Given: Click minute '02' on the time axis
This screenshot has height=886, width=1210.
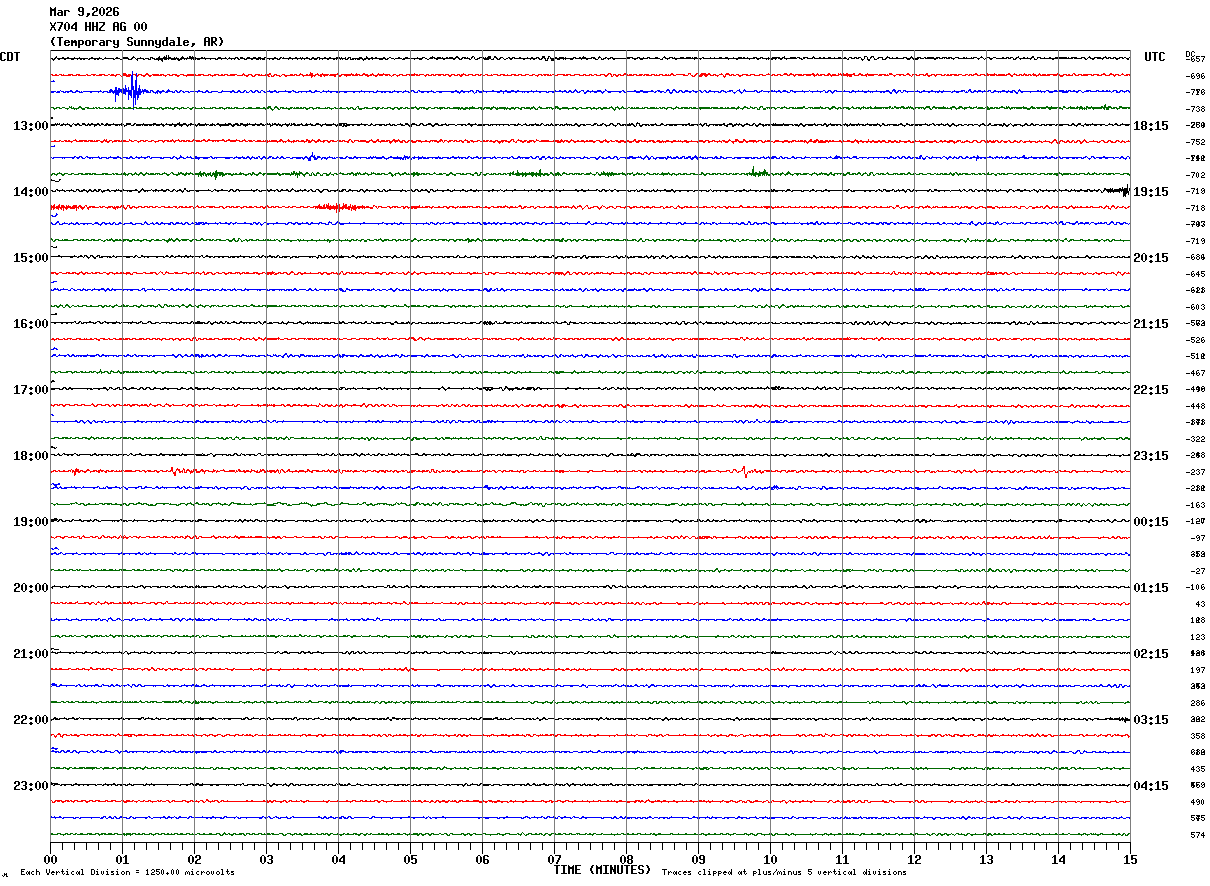Looking at the screenshot, I should [x=194, y=859].
